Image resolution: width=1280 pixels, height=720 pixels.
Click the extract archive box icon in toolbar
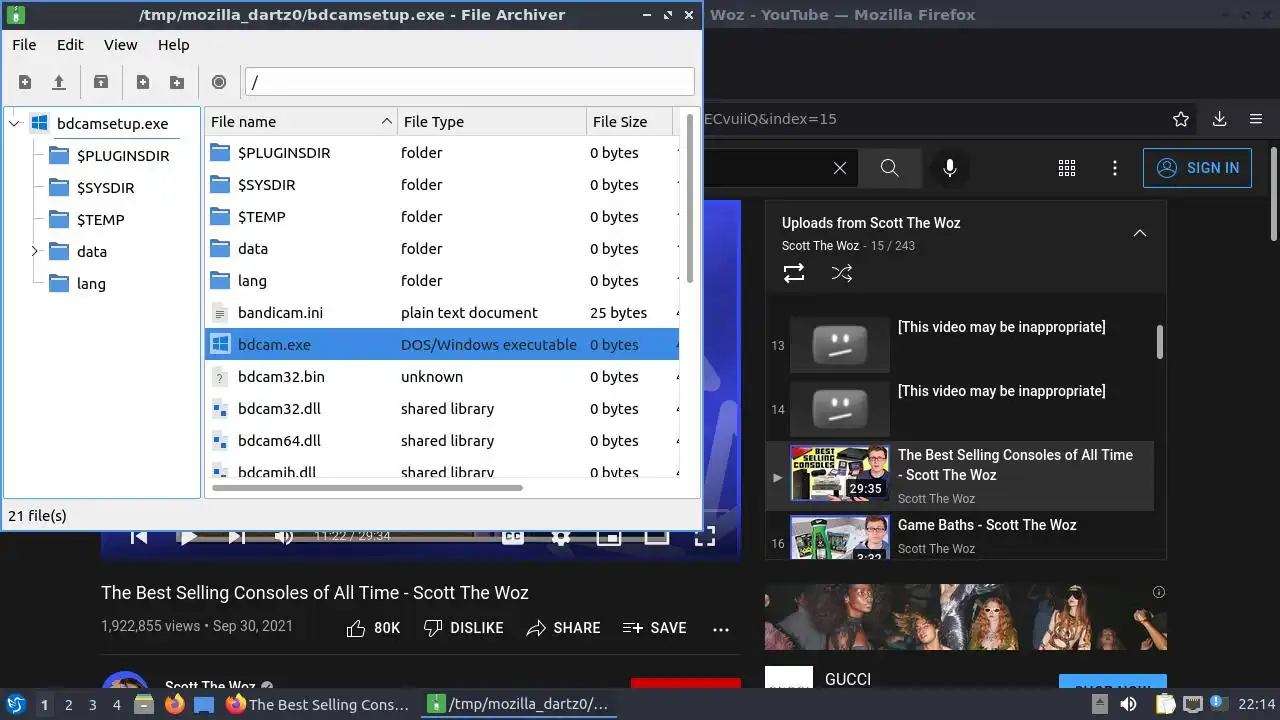click(101, 82)
